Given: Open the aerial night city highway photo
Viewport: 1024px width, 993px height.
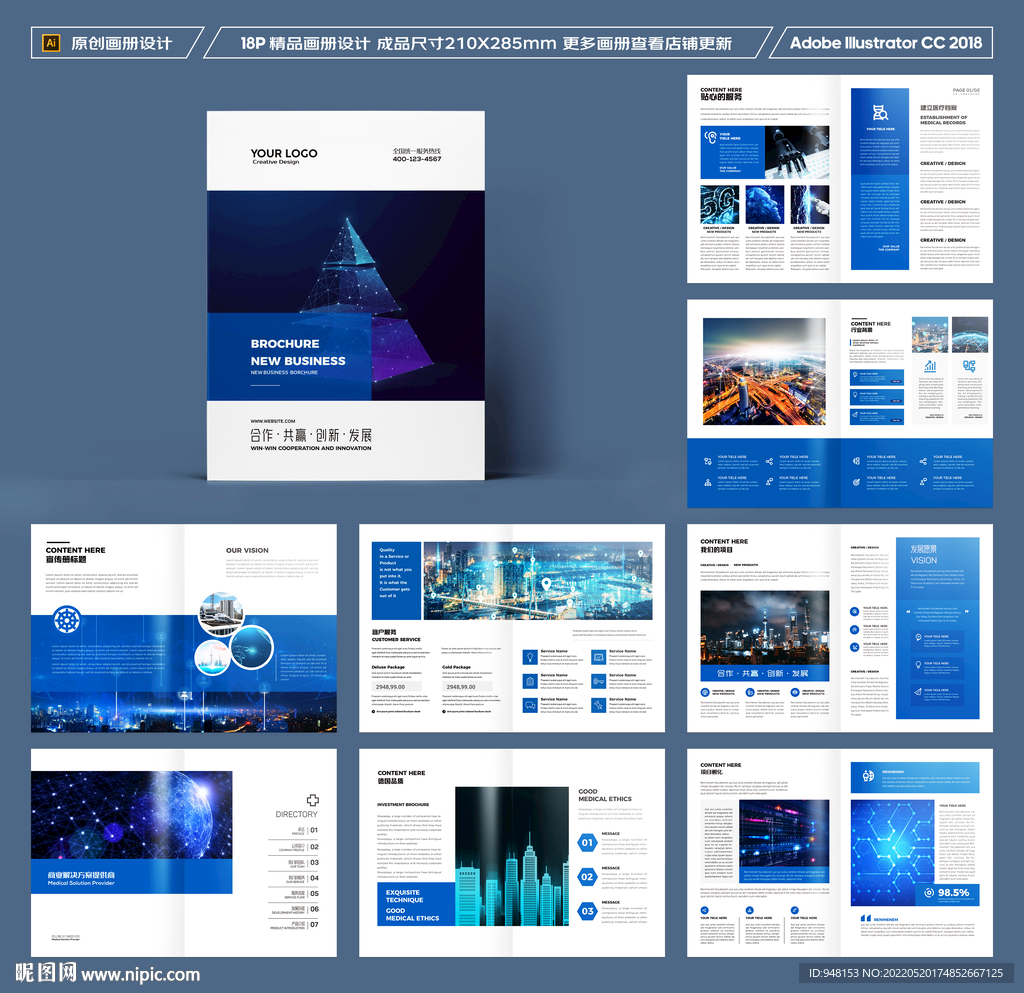Looking at the screenshot, I should [x=764, y=371].
